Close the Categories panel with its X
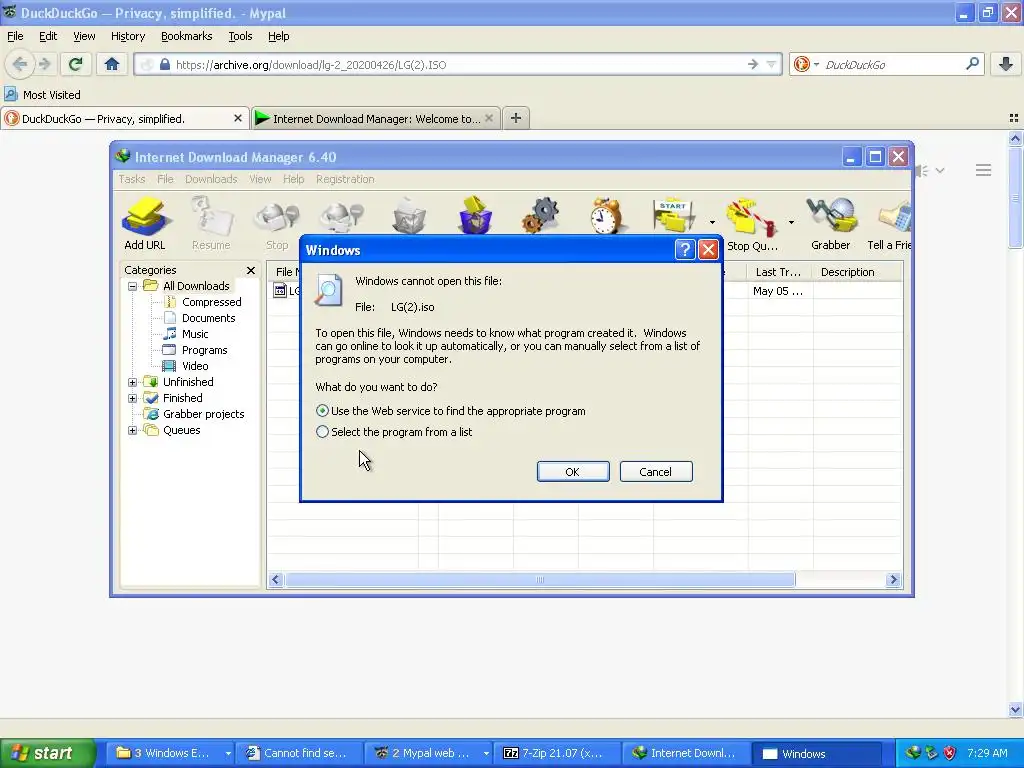Image resolution: width=1024 pixels, height=768 pixels. tap(251, 270)
